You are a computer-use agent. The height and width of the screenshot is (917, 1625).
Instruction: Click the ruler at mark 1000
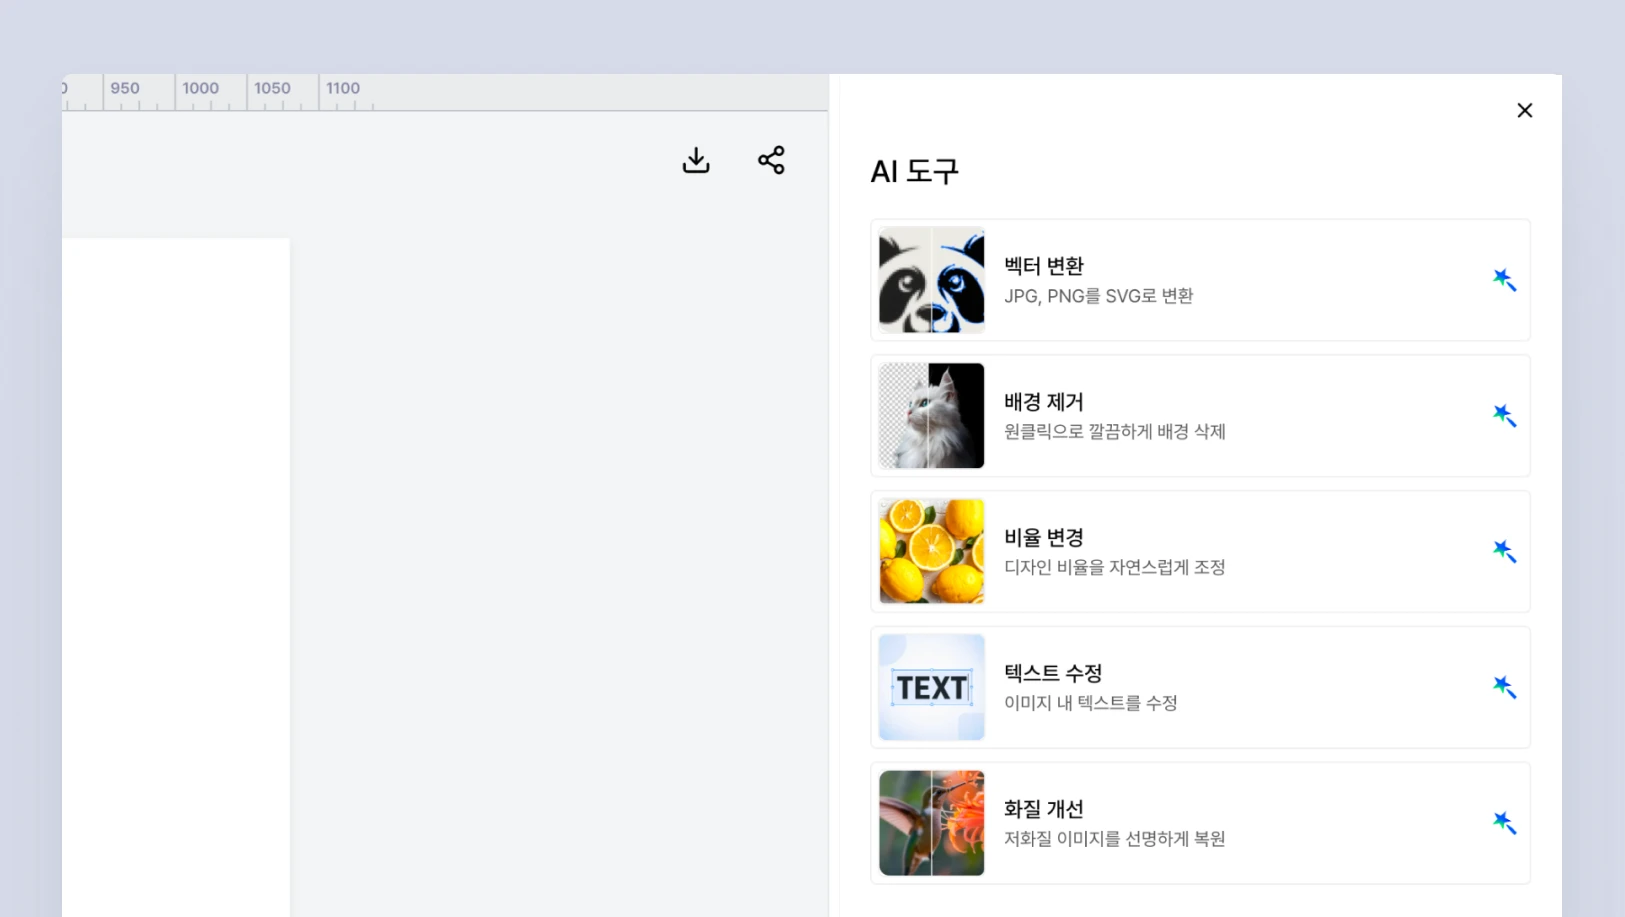click(x=200, y=88)
